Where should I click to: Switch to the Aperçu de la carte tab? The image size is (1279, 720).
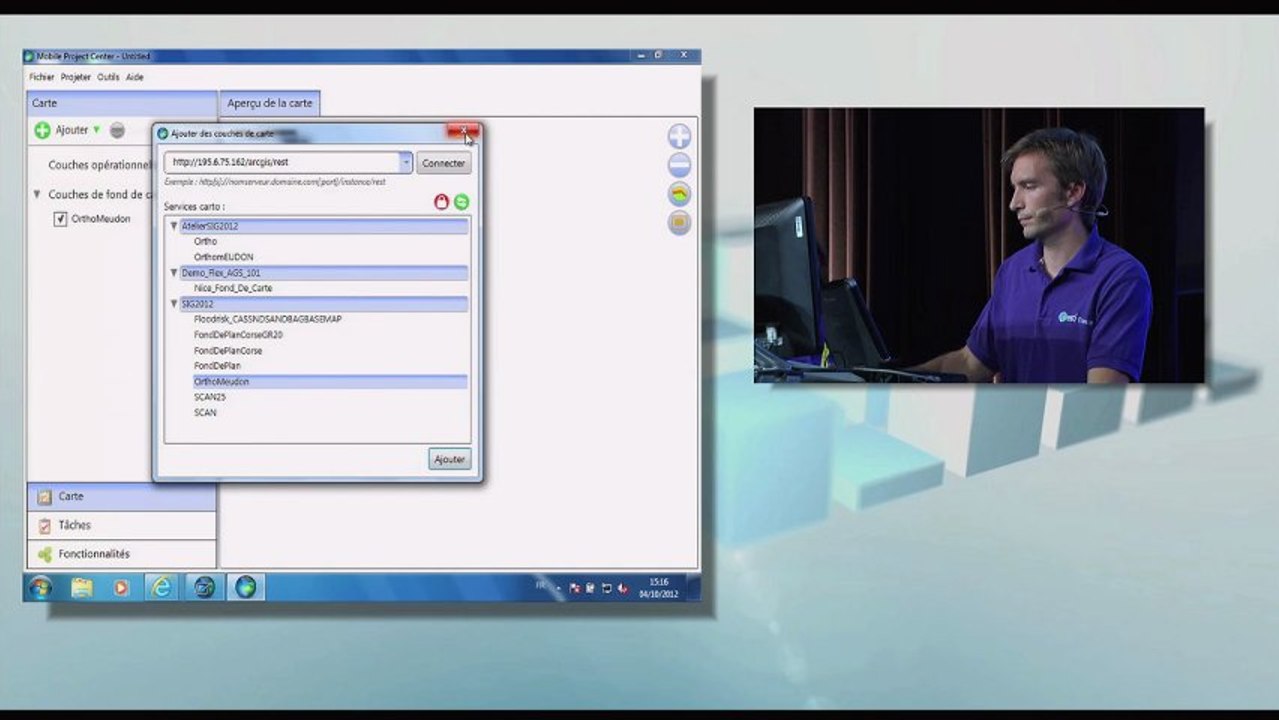tap(270, 103)
